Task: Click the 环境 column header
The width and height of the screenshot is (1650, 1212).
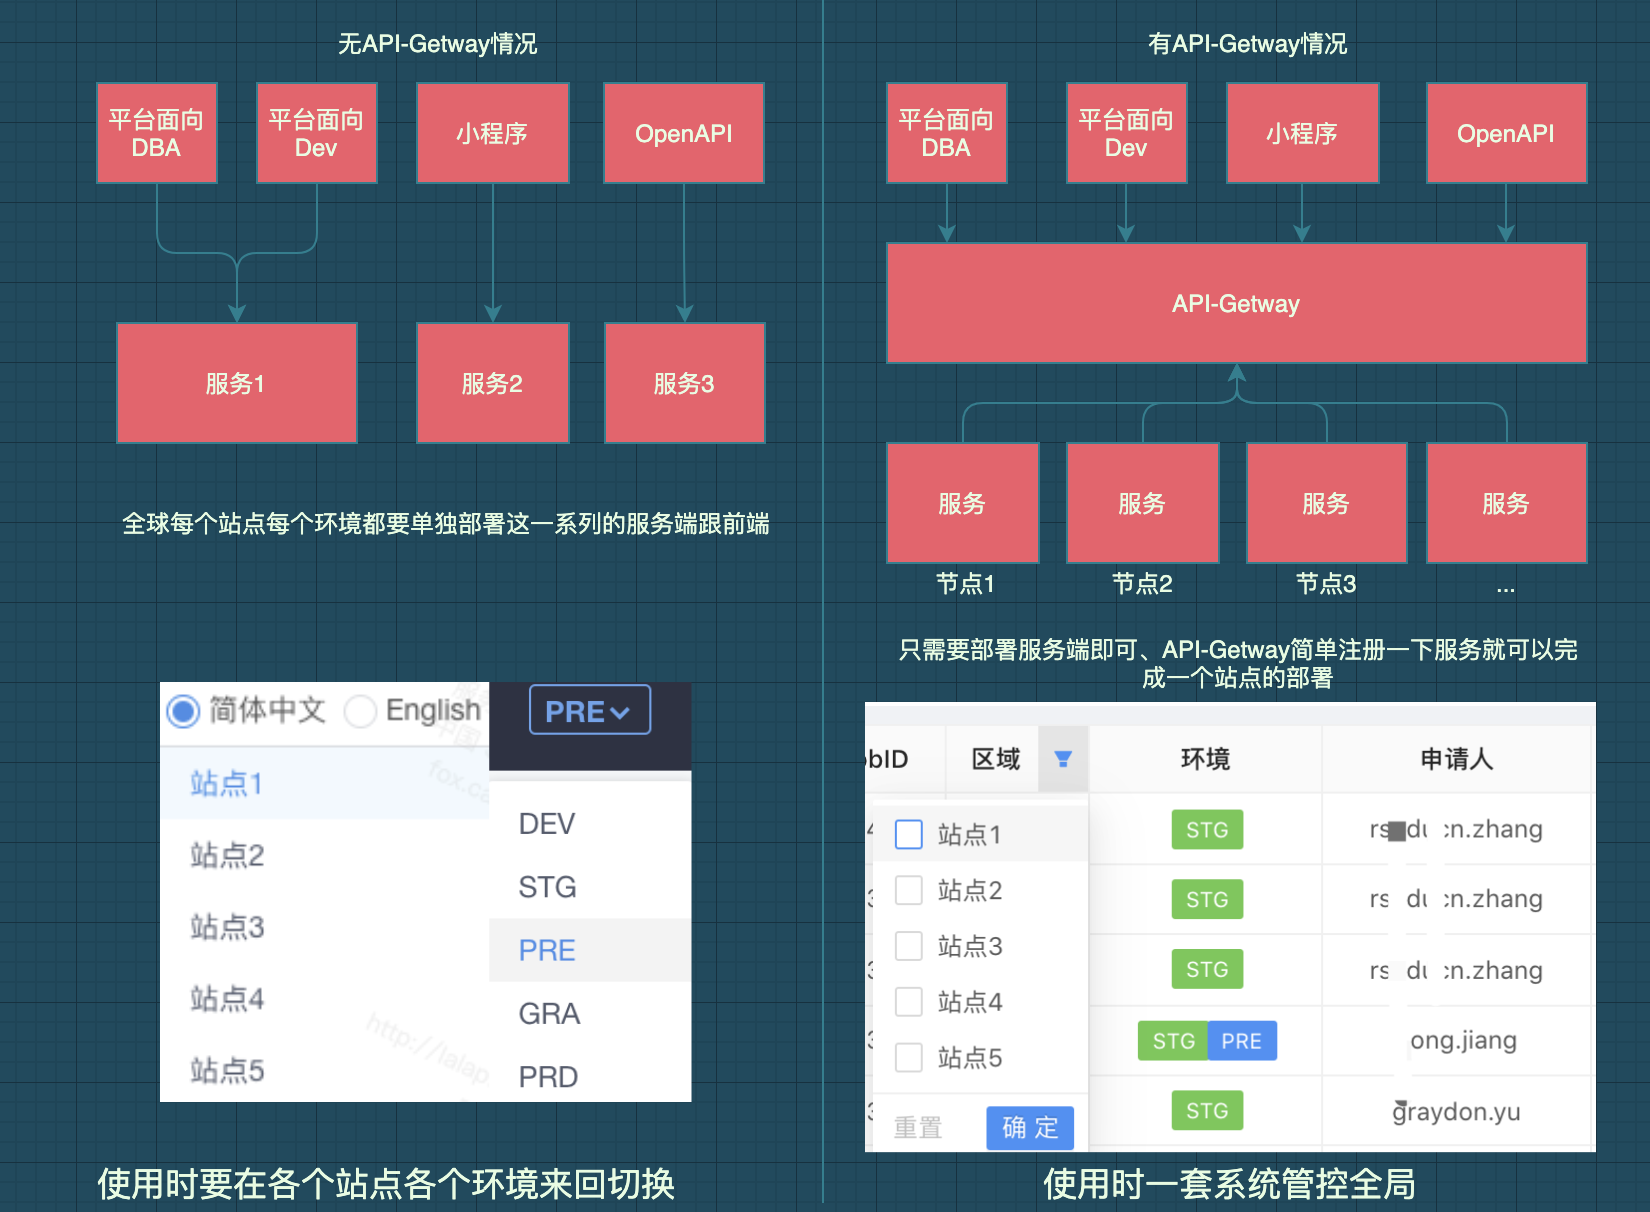Action: 1205,759
